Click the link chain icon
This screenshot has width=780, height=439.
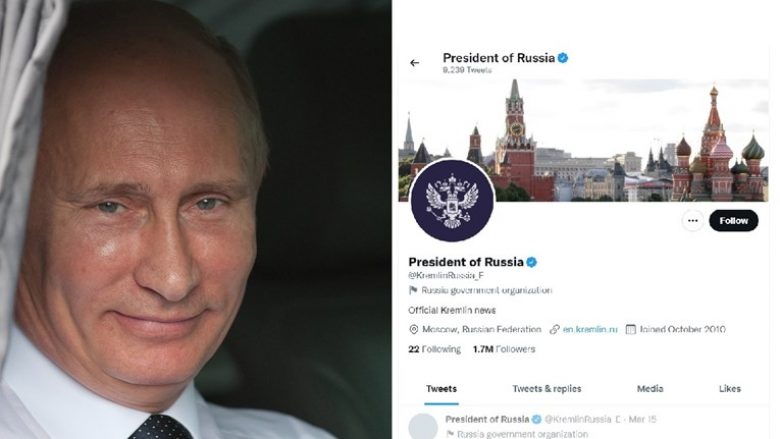tap(554, 329)
